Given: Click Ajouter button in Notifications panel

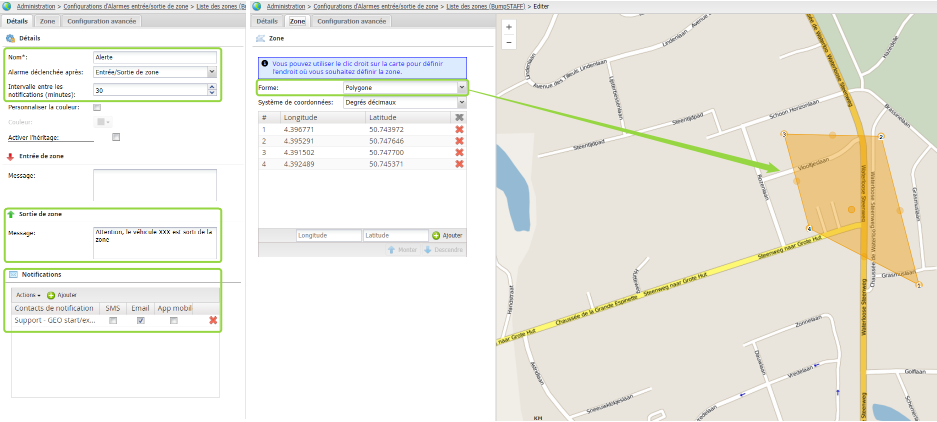Looking at the screenshot, I should tap(62, 295).
